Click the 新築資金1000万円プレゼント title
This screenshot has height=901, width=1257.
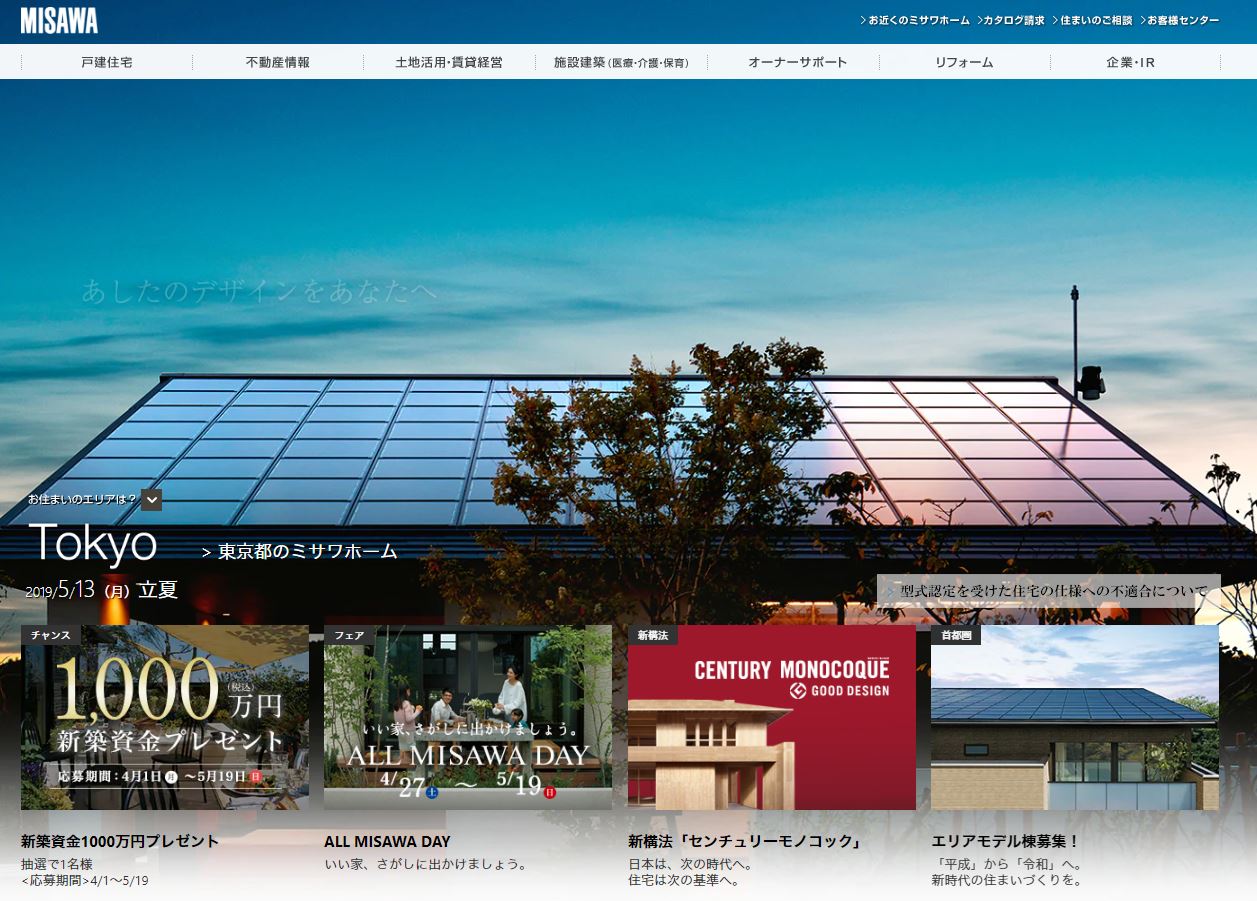[120, 841]
